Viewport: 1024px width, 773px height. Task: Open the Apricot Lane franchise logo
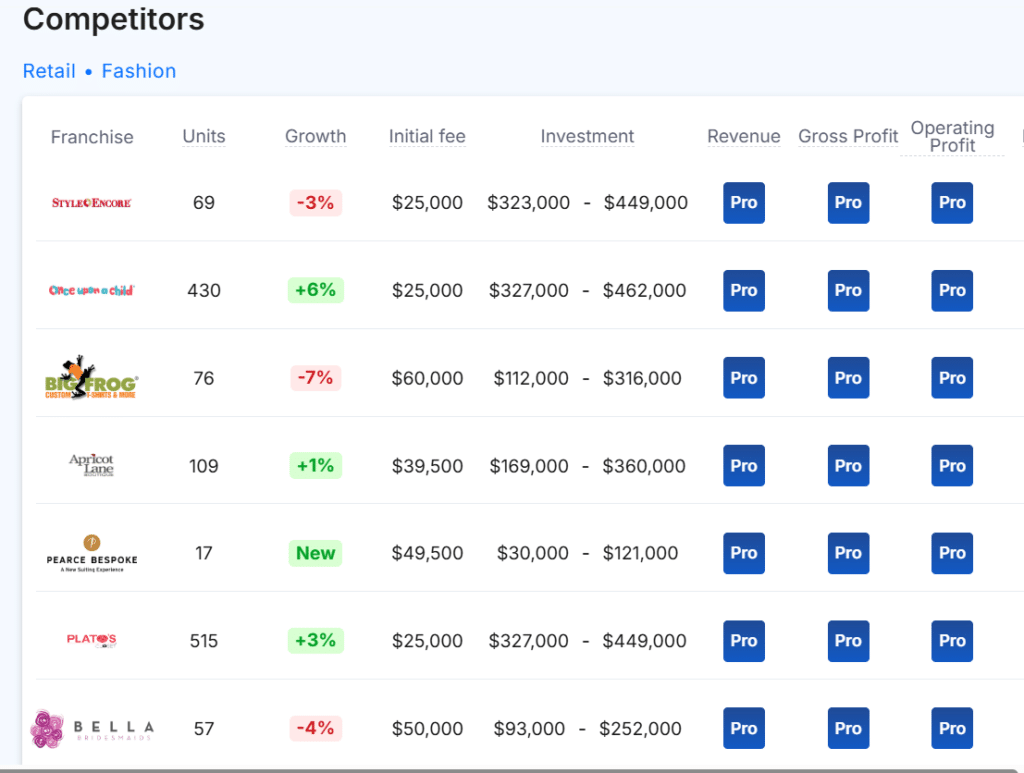[91, 465]
